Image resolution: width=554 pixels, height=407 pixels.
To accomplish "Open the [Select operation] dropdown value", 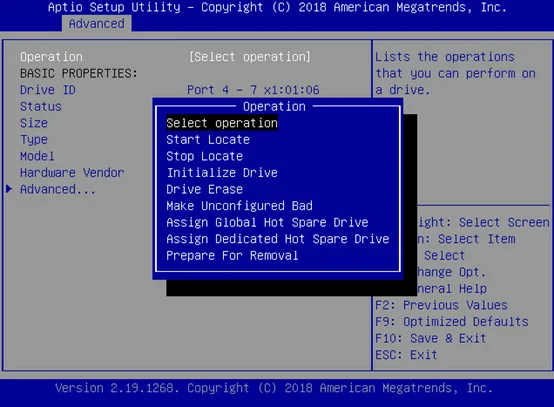I will click(x=250, y=57).
